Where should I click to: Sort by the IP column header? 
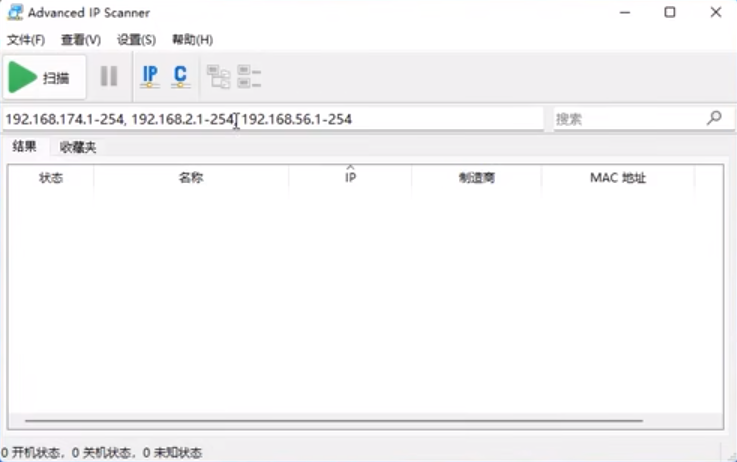[x=350, y=178]
